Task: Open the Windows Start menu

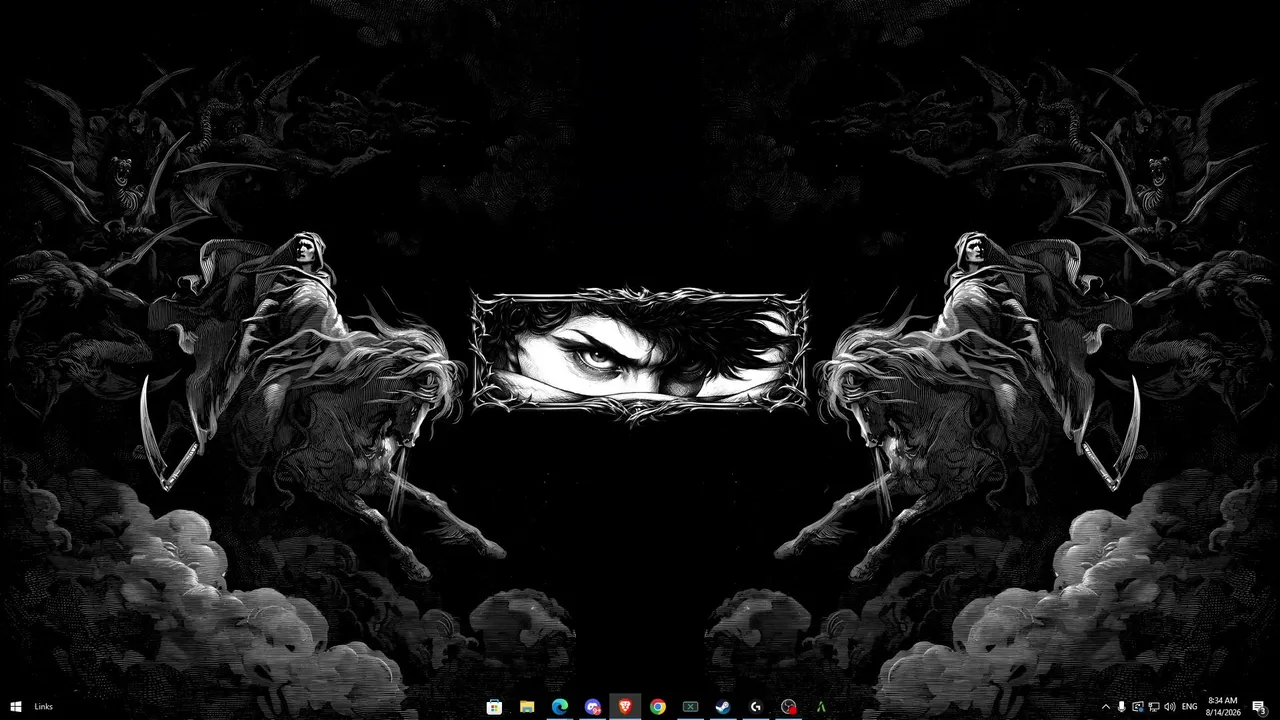Action: 16,707
